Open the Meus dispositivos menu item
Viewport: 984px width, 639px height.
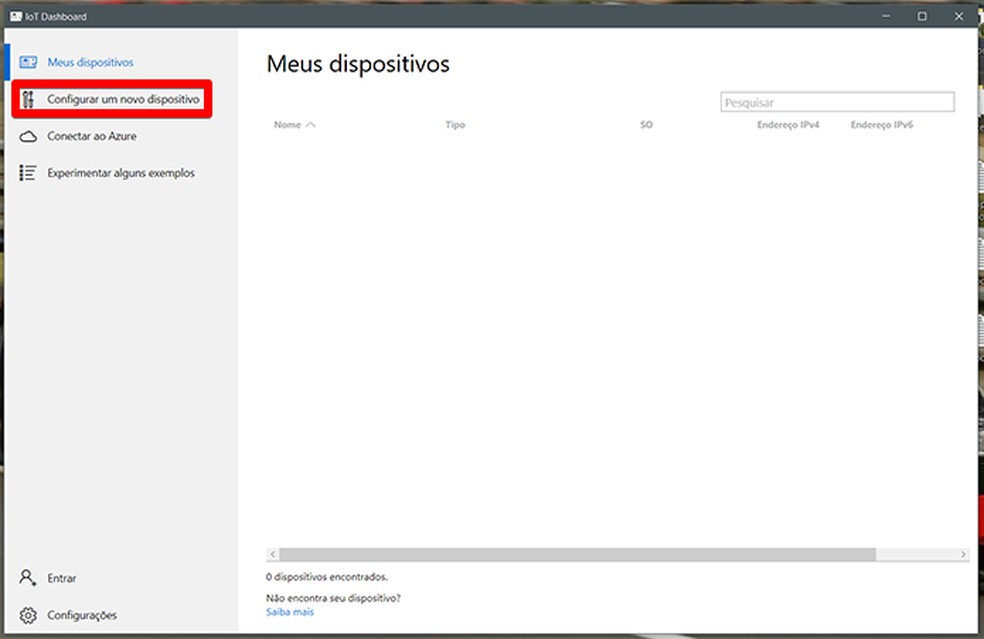point(90,62)
